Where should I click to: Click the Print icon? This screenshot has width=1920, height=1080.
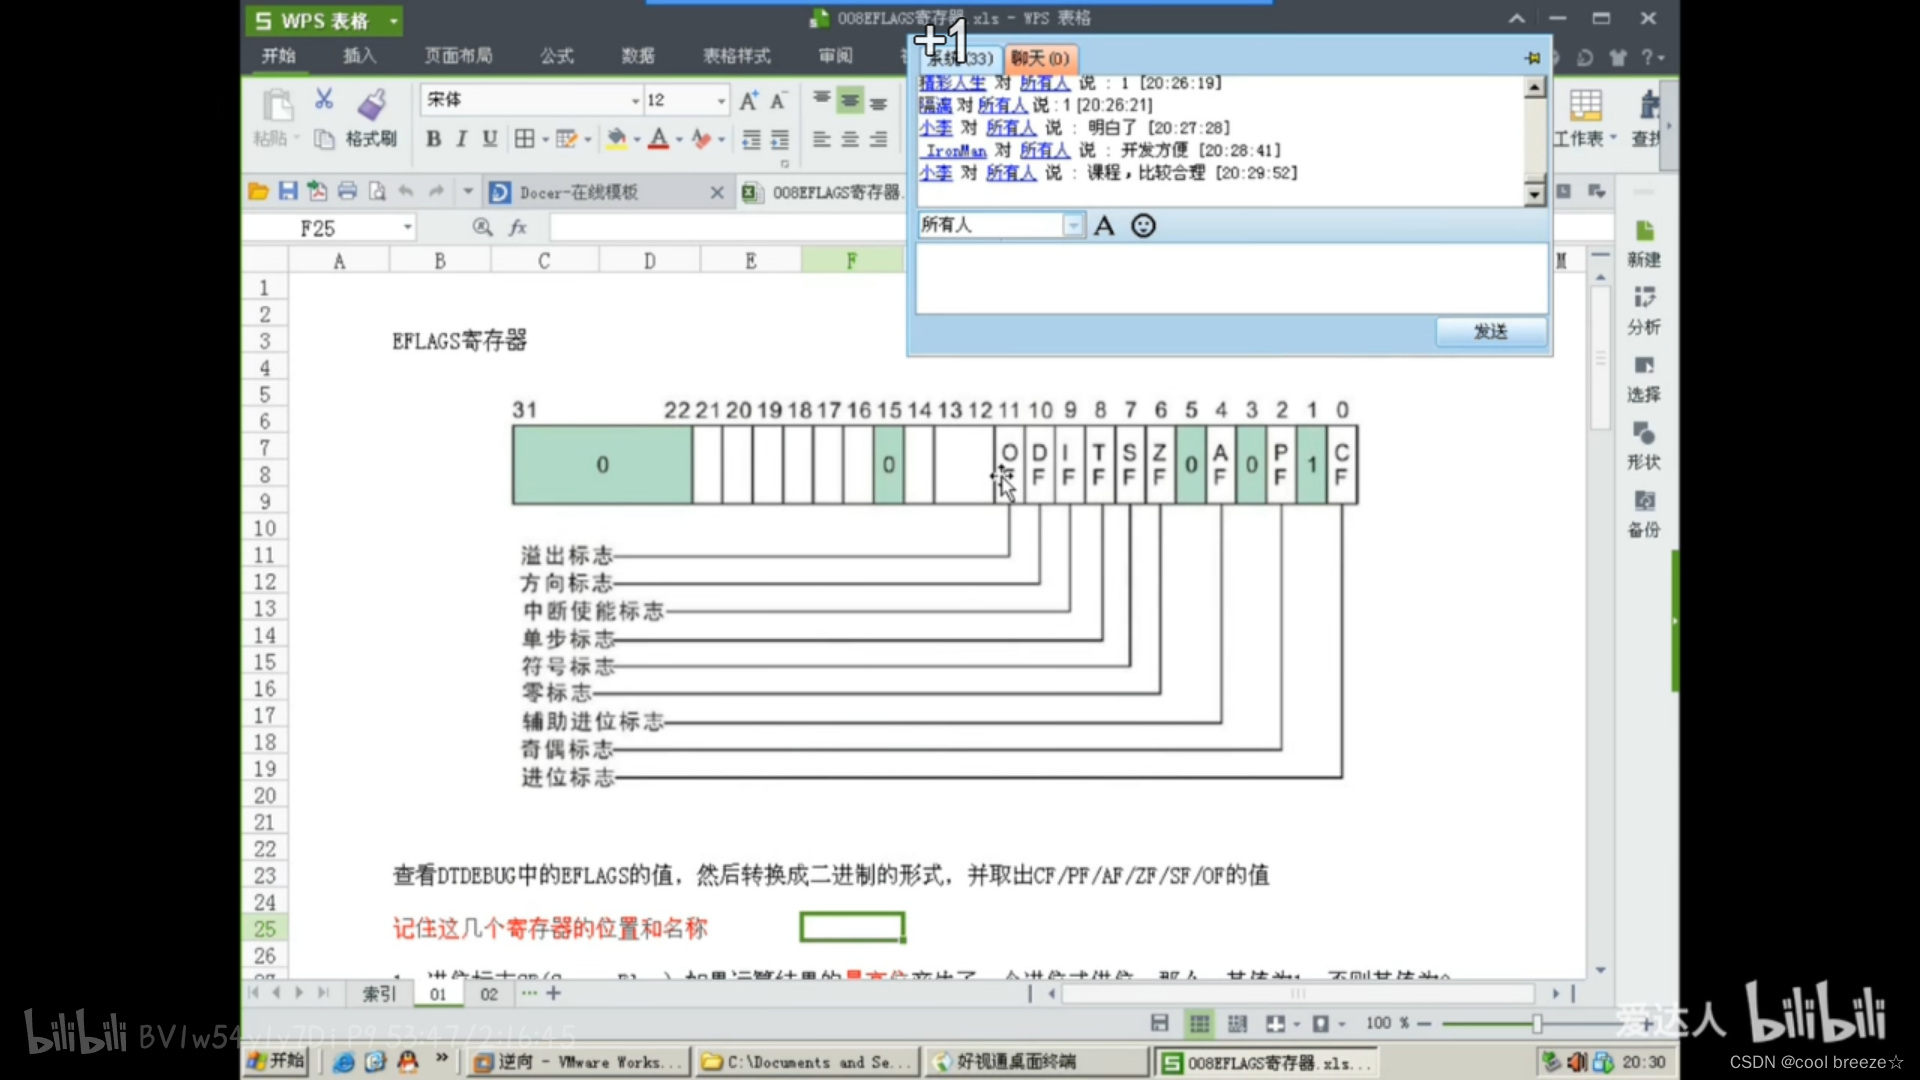pos(347,191)
